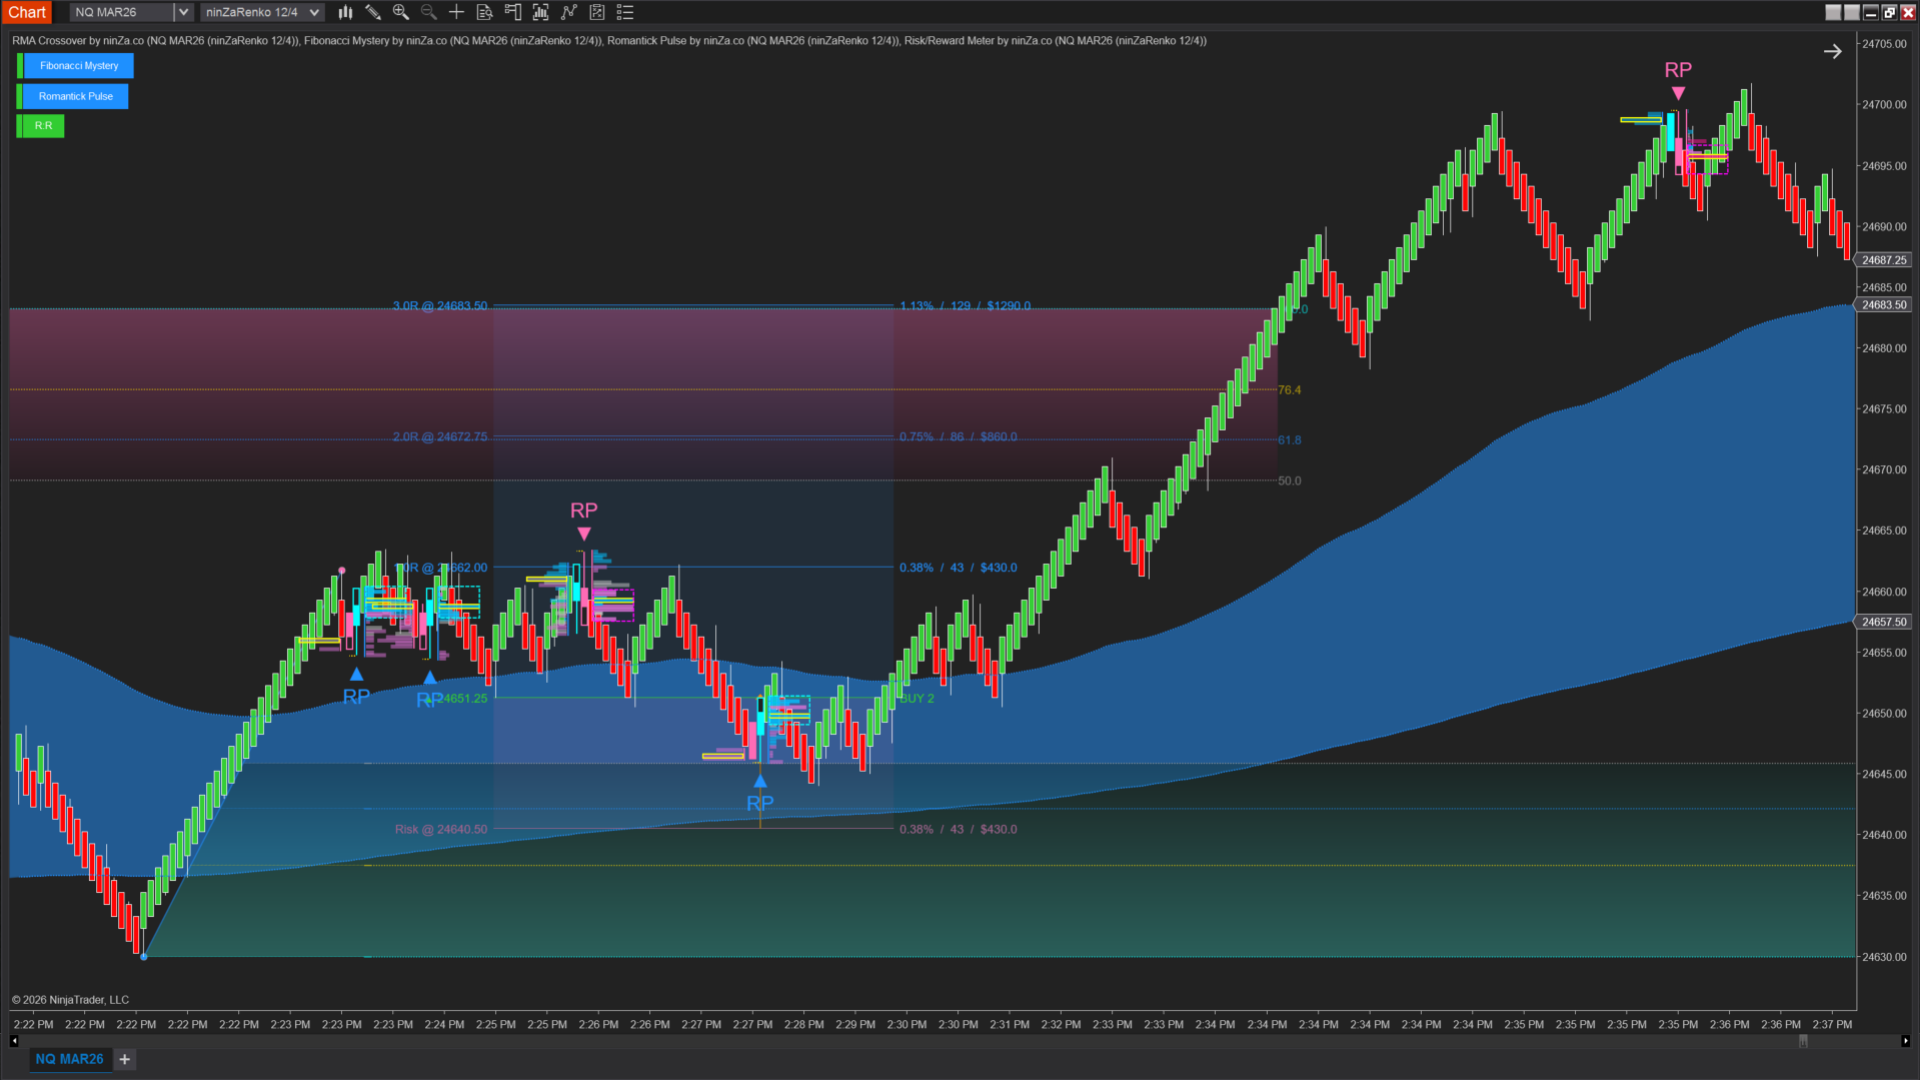
Task: Click the NQ MAR26 instrument input field
Action: (120, 12)
